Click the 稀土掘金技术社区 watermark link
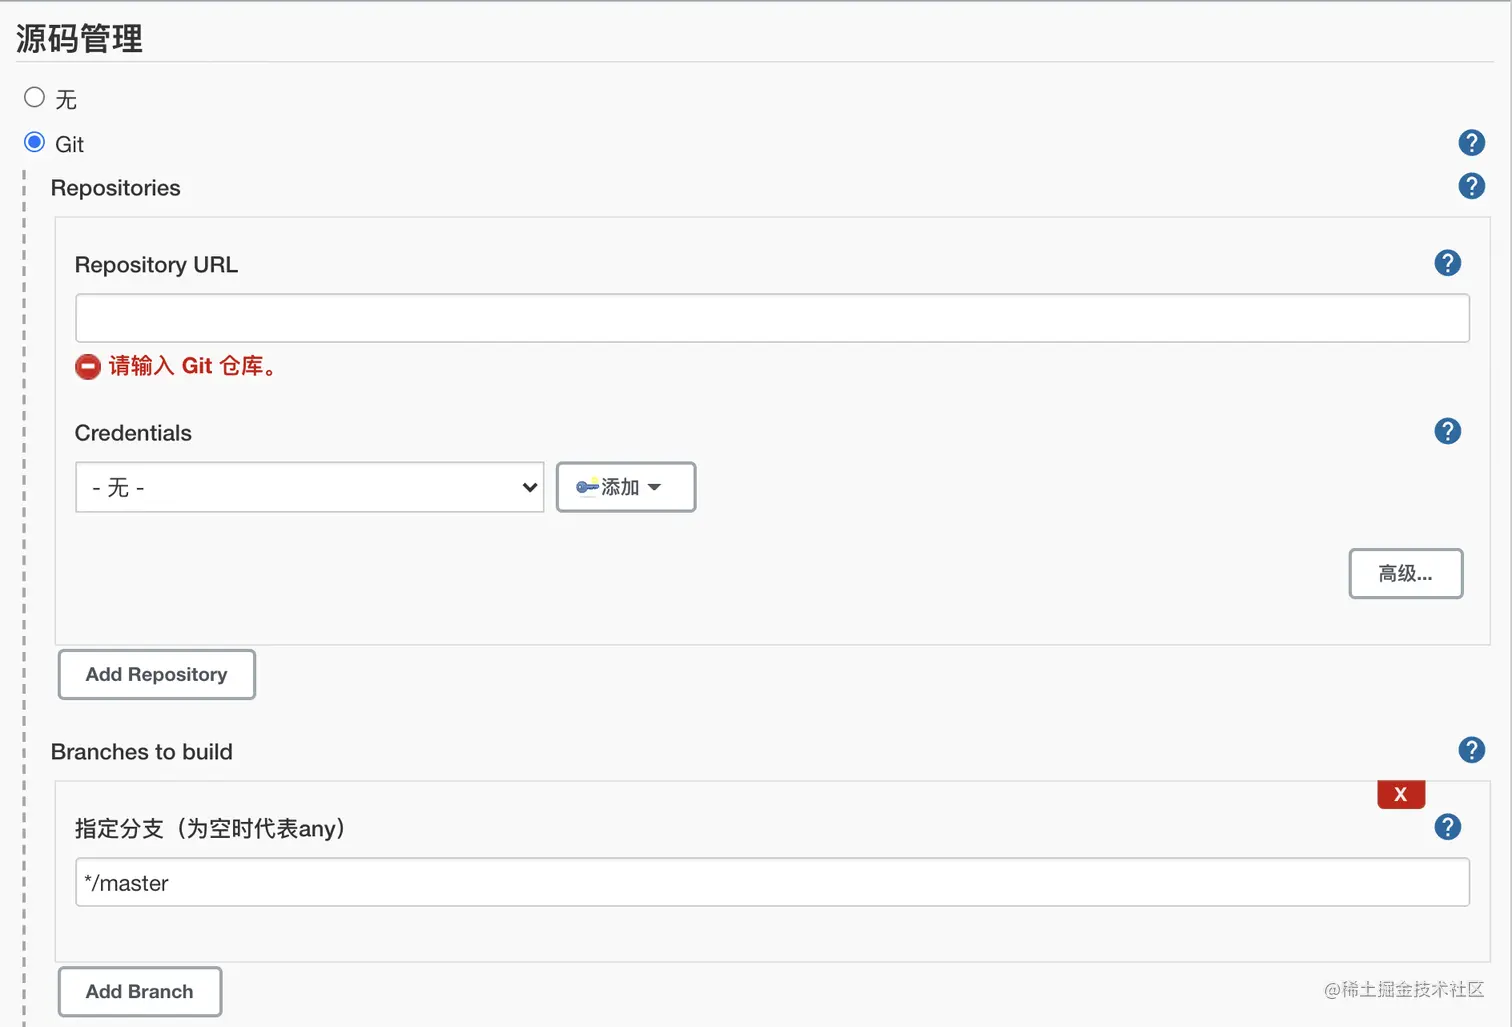Screen dimensions: 1512x1027 1403,990
